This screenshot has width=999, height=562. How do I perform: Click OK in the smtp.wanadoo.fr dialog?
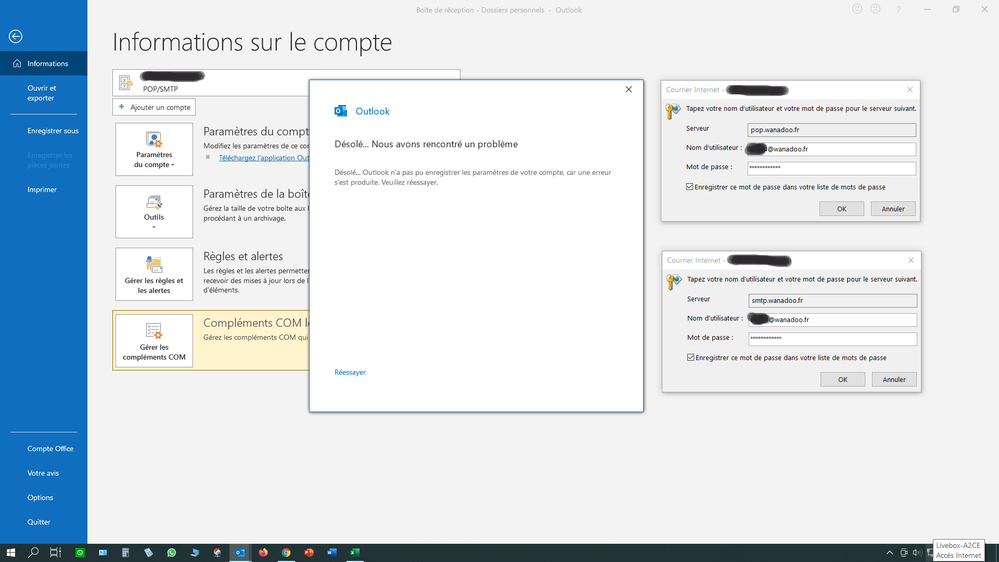(x=842, y=380)
